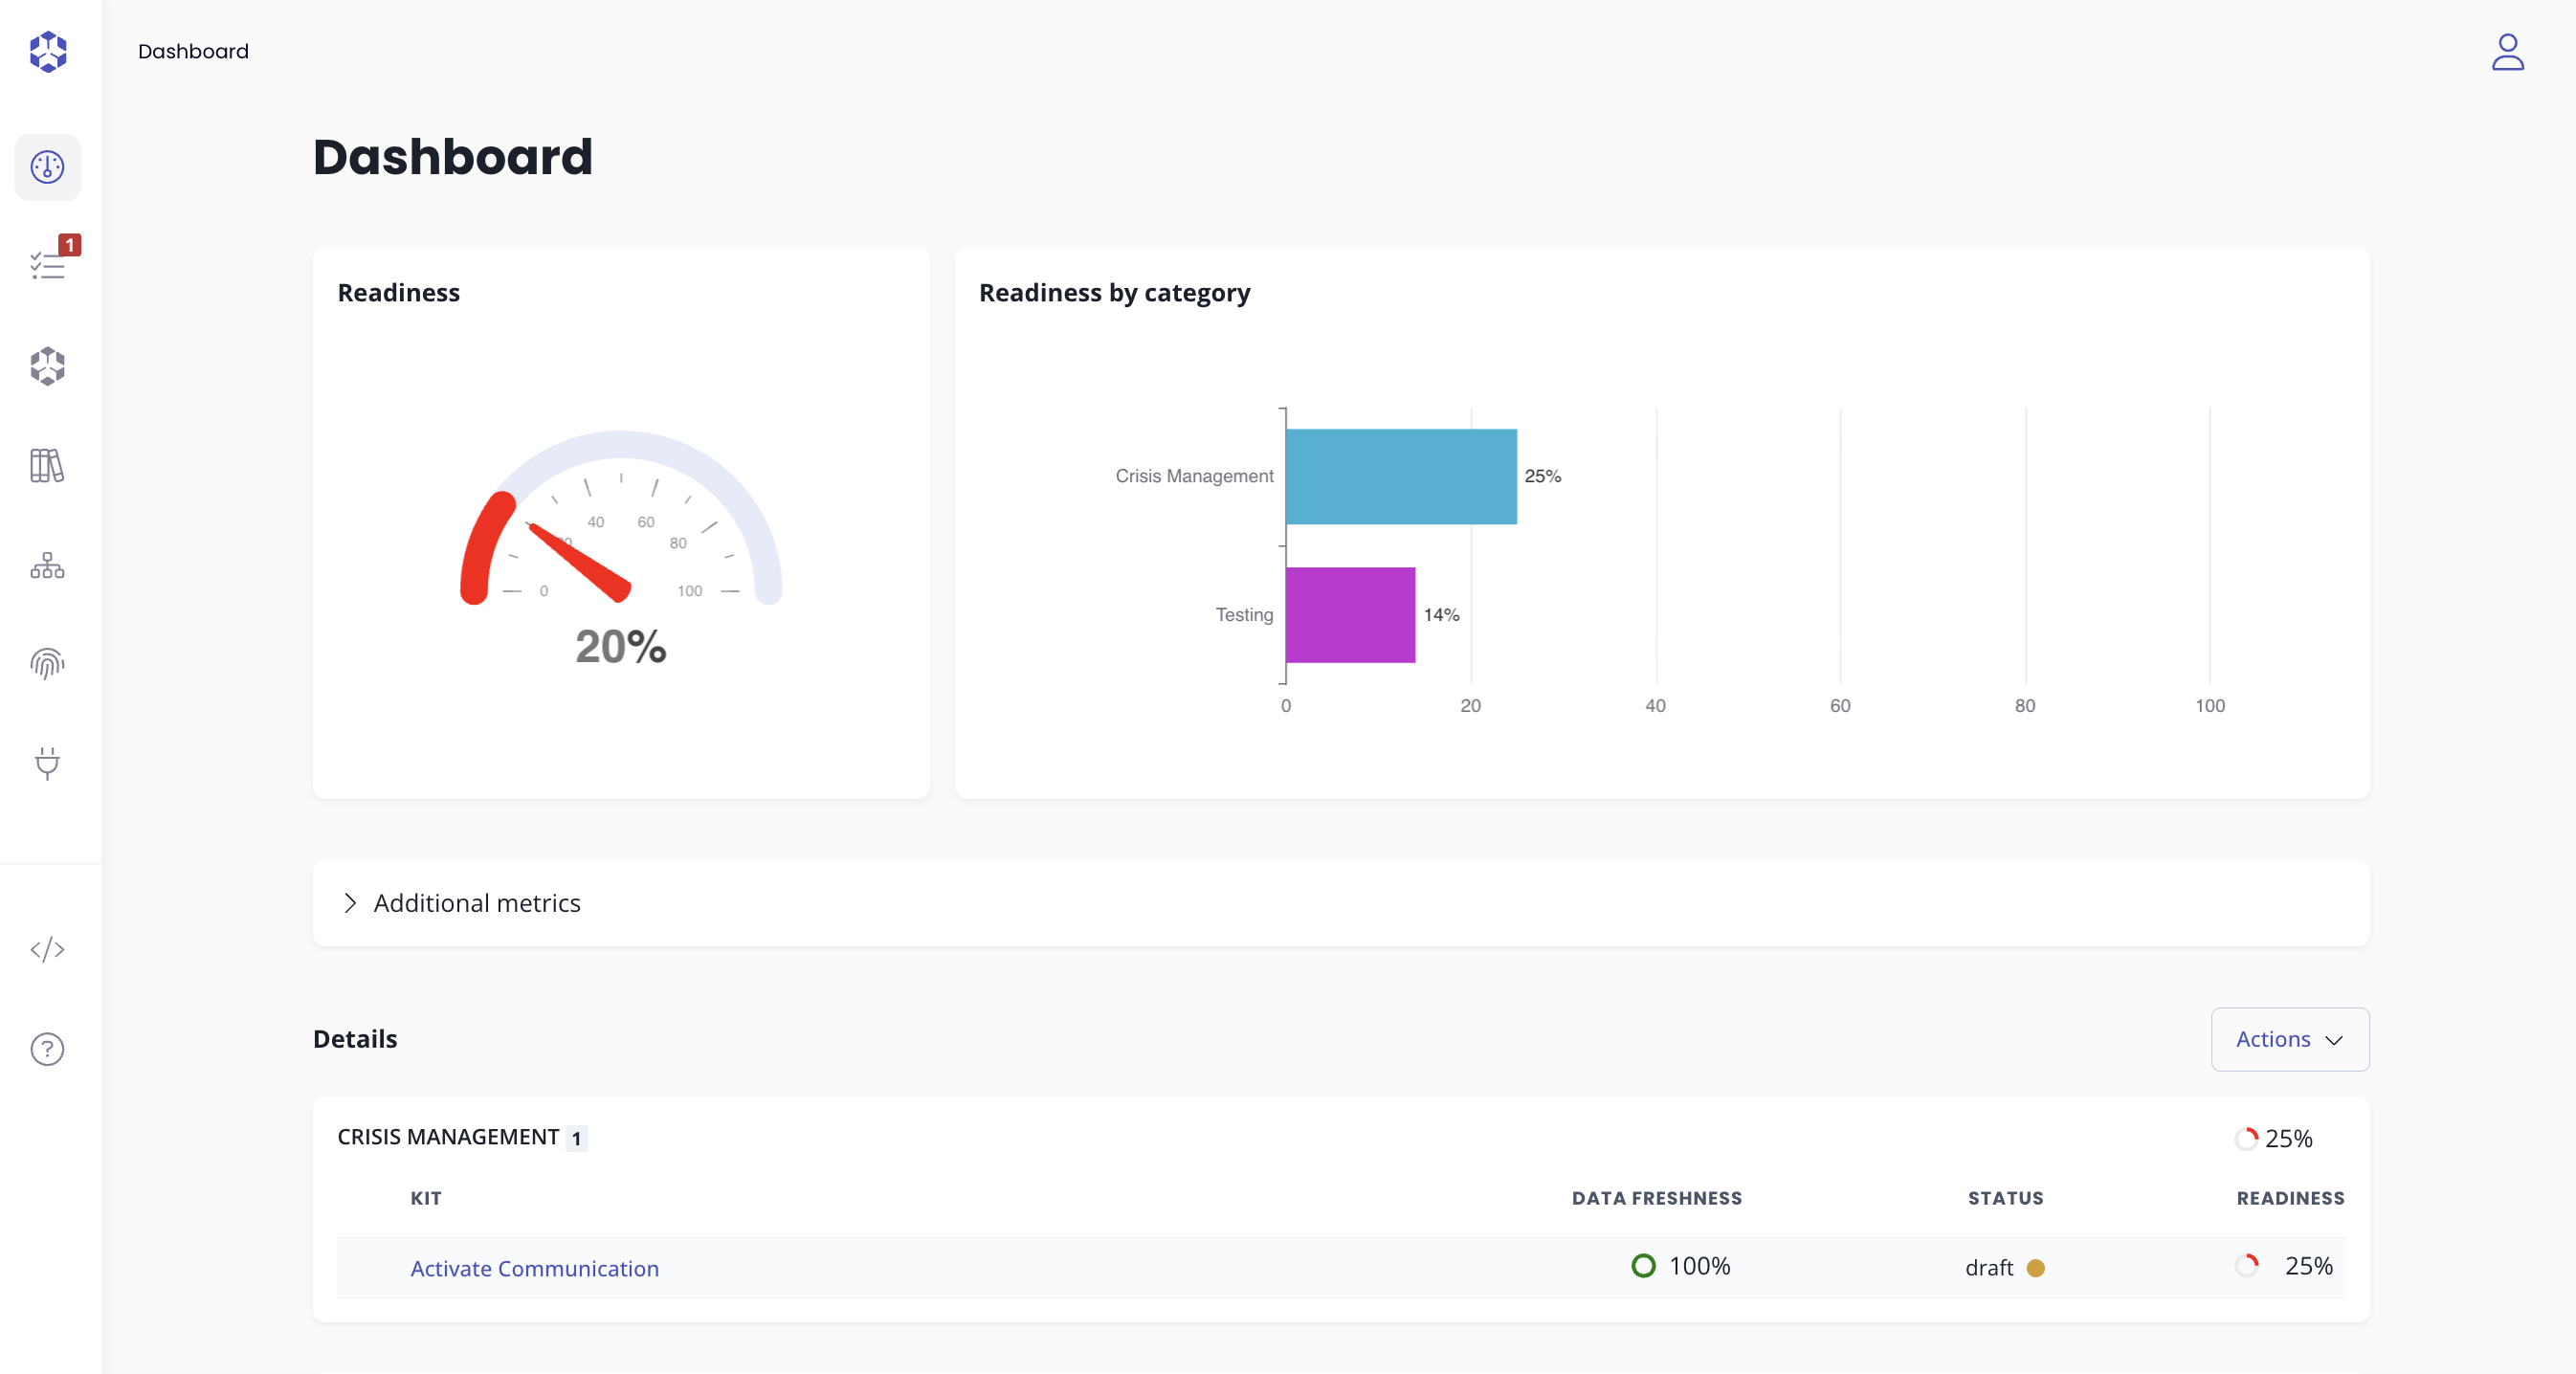Click the Testing purple bar in chart

(1349, 615)
